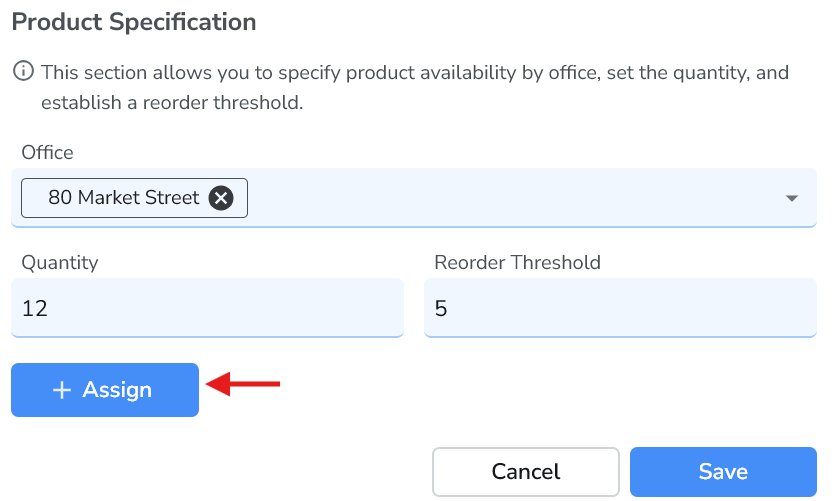Click the number 12 in Quantity
The image size is (832, 501).
pos(34,308)
